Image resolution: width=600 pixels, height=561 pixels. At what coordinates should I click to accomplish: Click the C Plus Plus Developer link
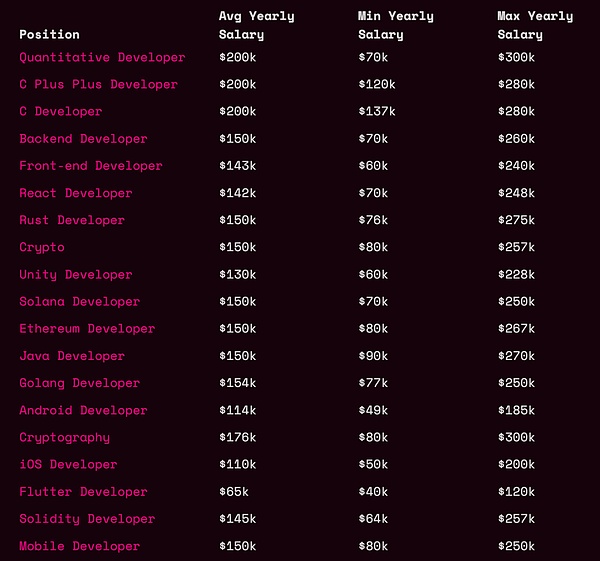click(98, 85)
